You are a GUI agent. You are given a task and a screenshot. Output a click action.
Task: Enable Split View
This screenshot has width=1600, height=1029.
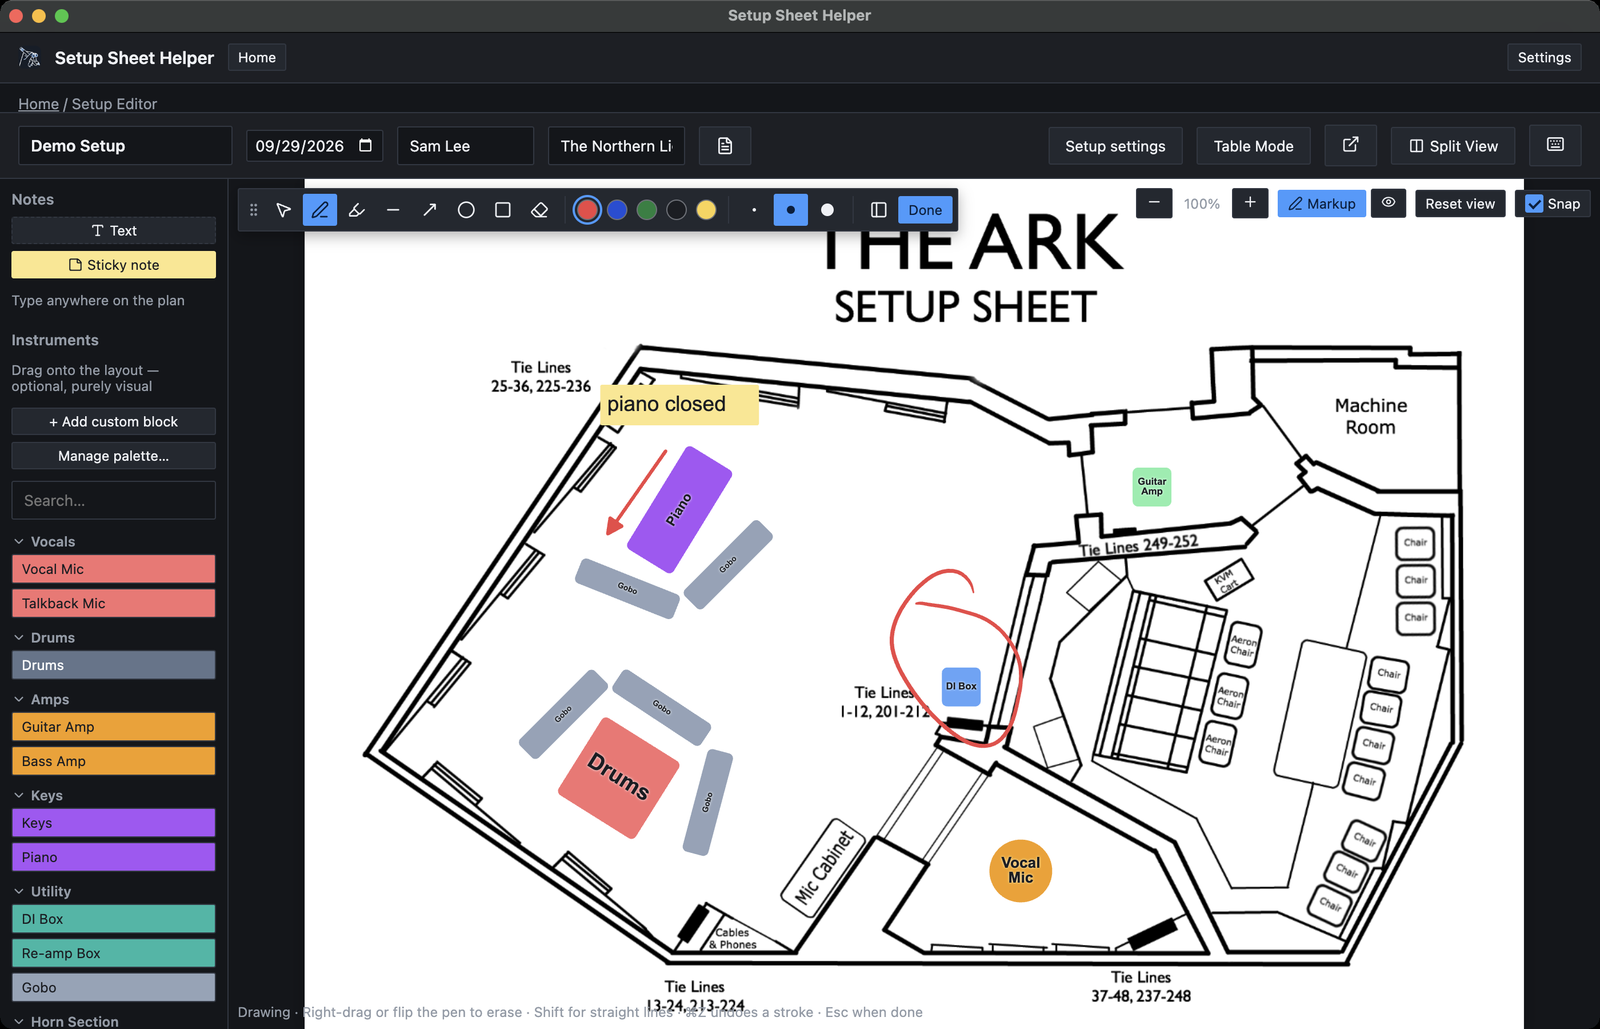(x=1453, y=146)
